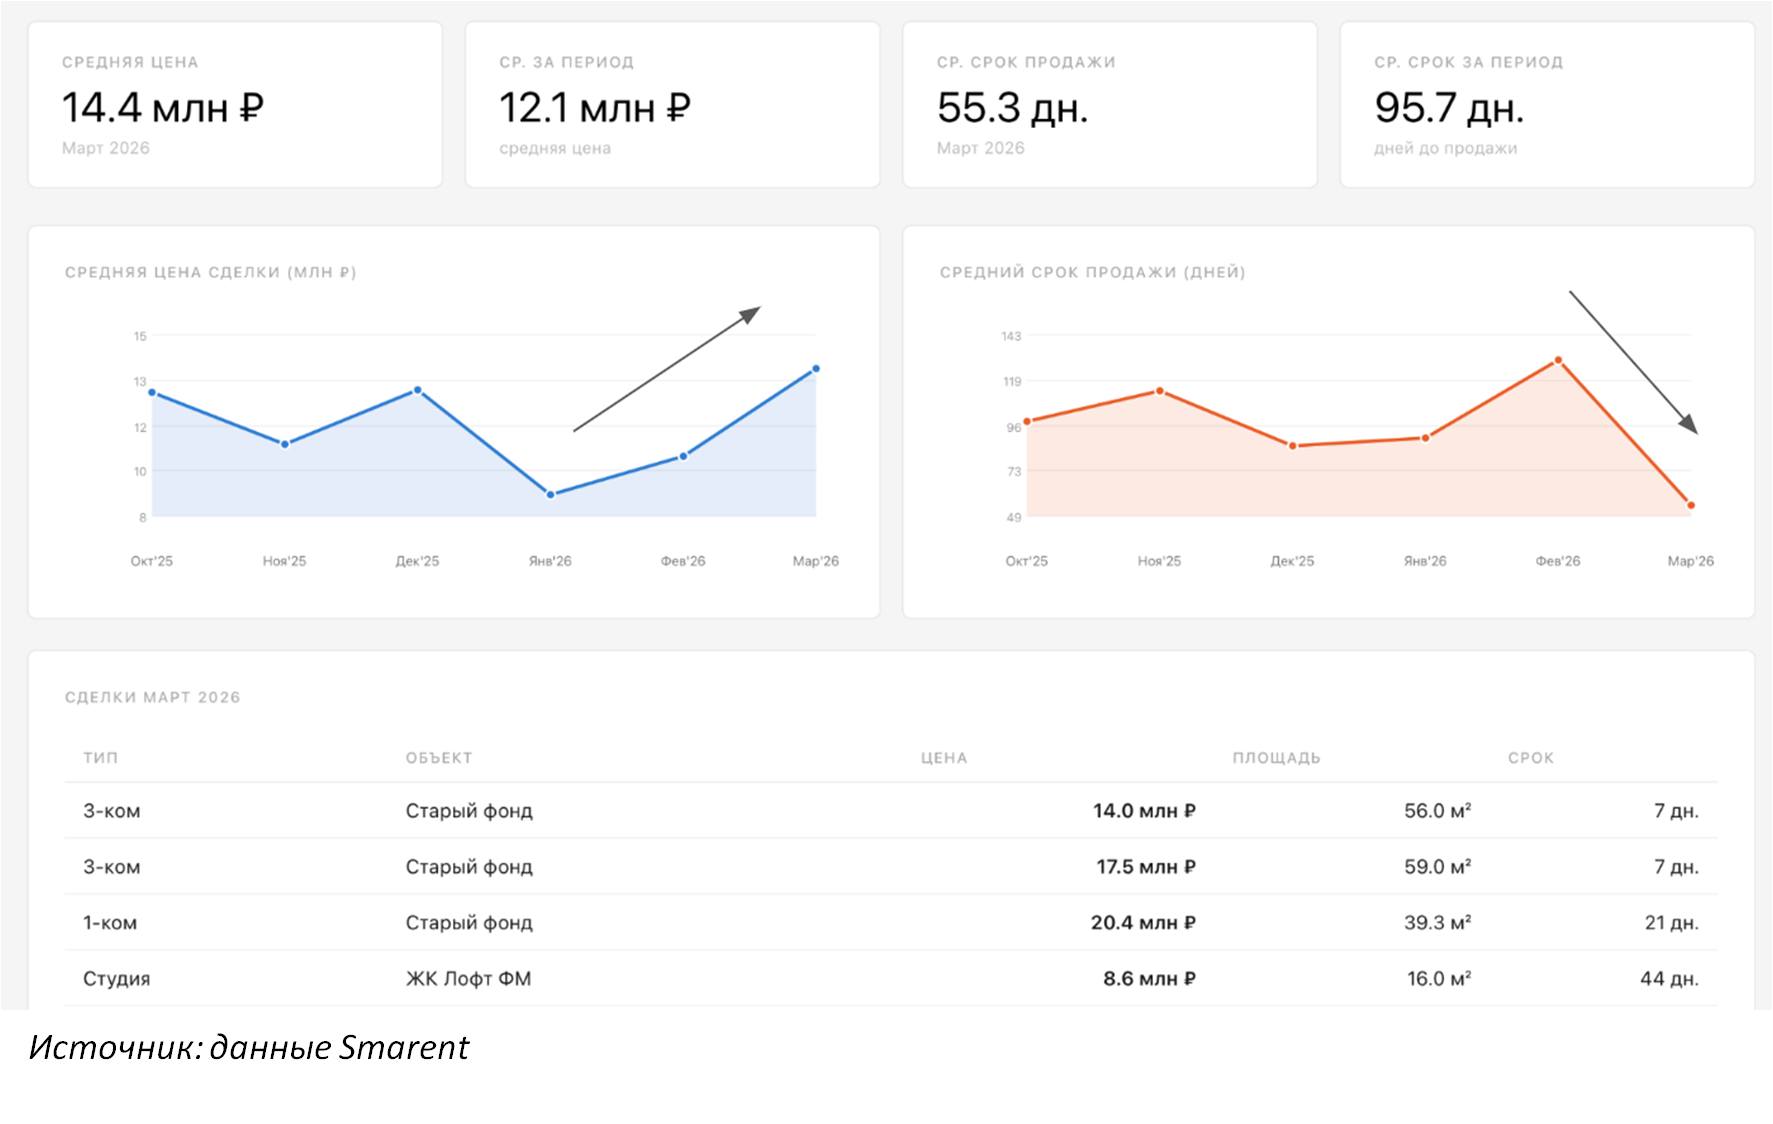Select the Студия type cell
The width and height of the screenshot is (1773, 1124).
point(117,979)
